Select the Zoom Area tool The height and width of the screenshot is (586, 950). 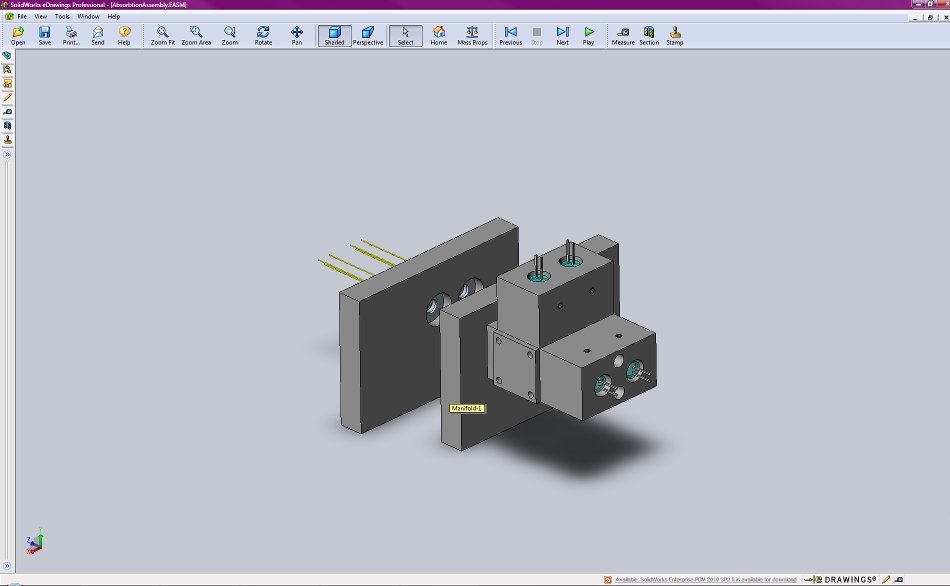(x=196, y=36)
